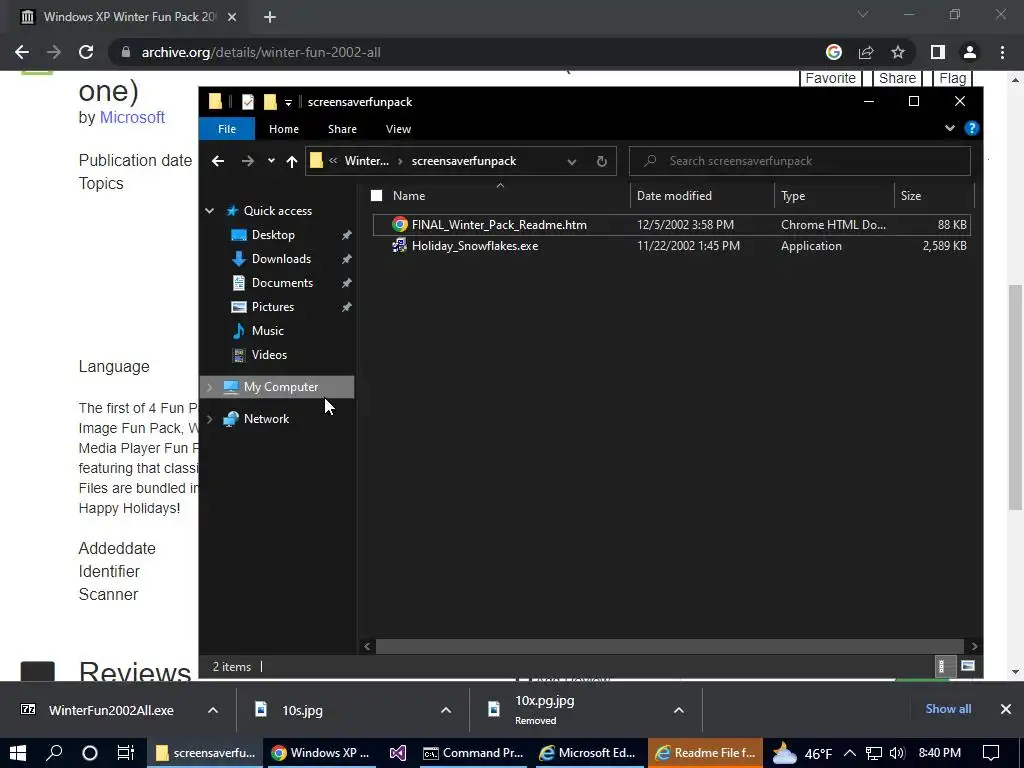Click the Holiday_Snowflakes.exe installer icon

pyautogui.click(x=399, y=246)
